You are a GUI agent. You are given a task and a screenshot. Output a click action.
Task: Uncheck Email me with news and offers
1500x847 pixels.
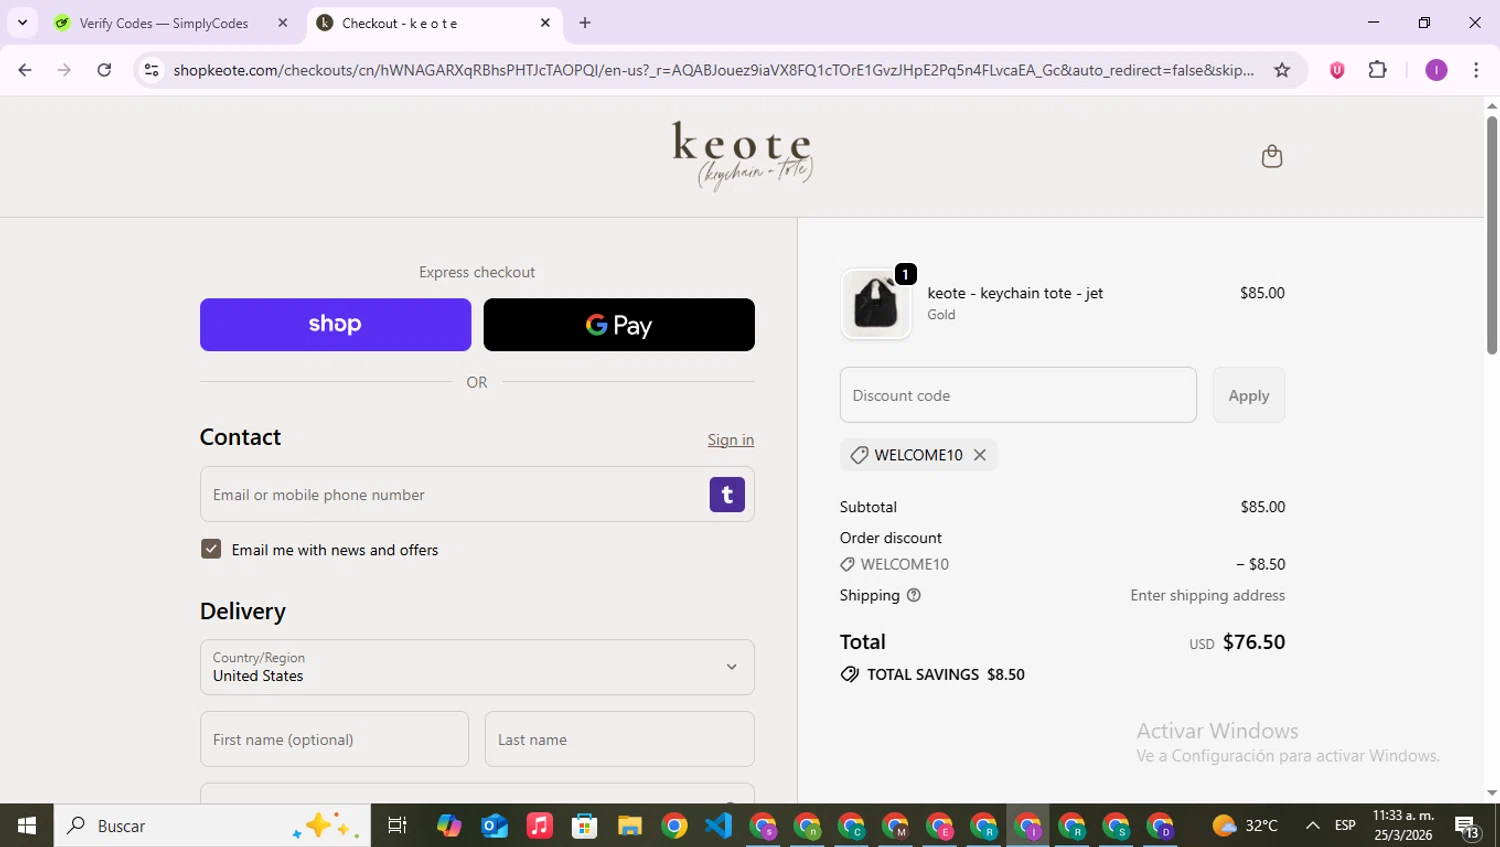pos(211,549)
